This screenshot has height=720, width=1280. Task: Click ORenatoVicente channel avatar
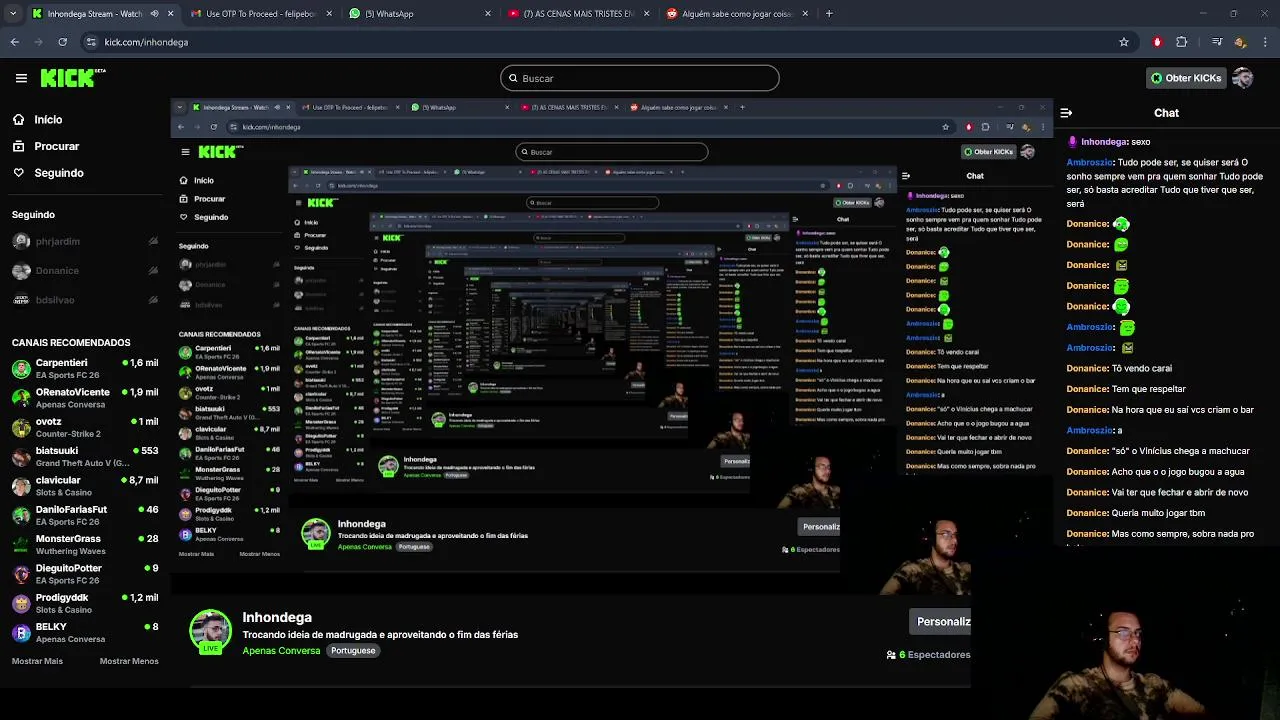click(21, 398)
